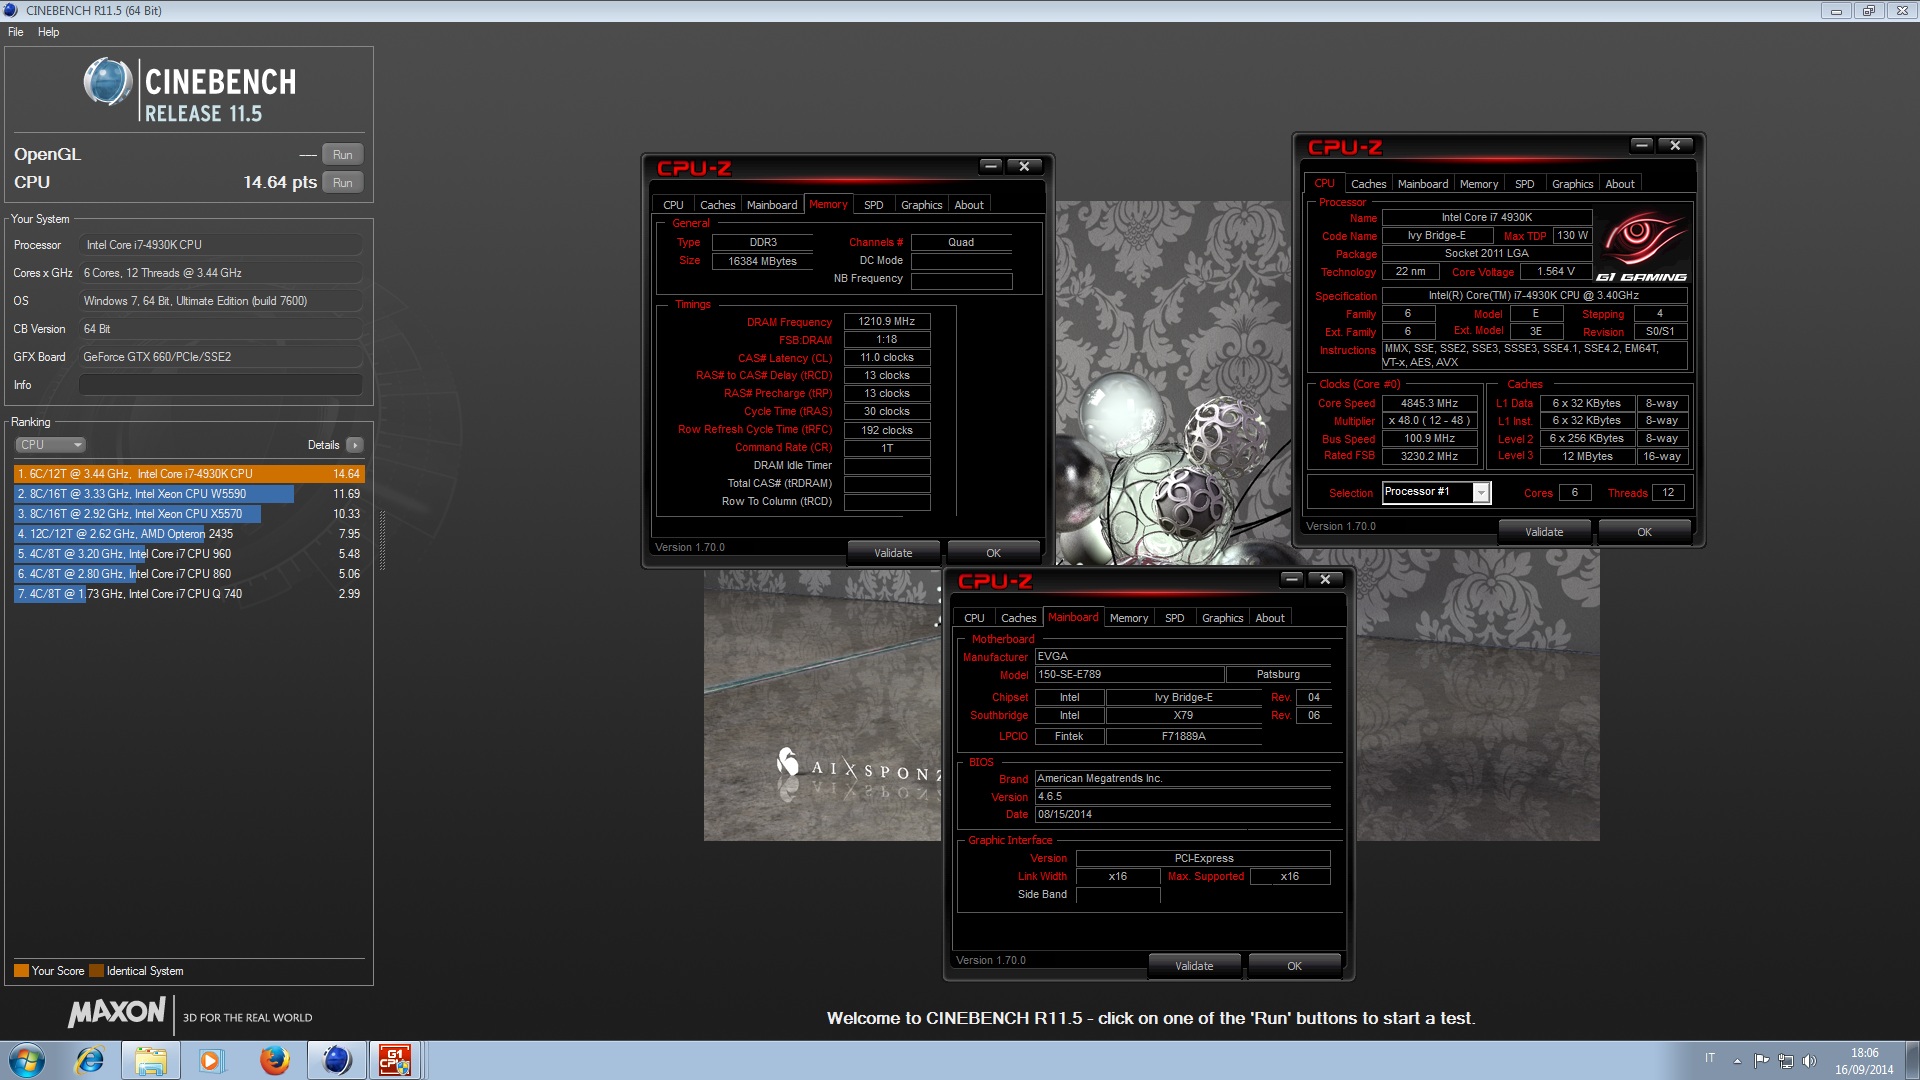Minimize the Memory CPU-Z window
The image size is (1920, 1080).
990,166
